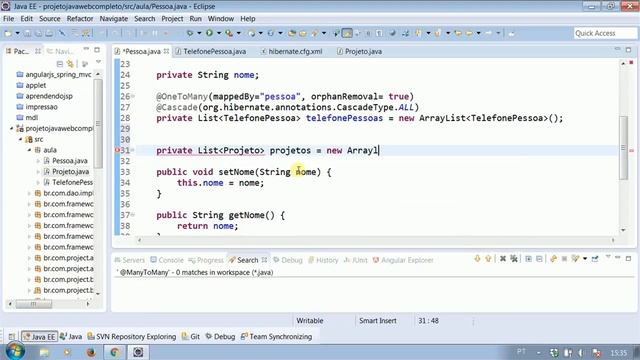Open Package Explorer view menu triangle
640x360 pixels.
tap(98, 62)
